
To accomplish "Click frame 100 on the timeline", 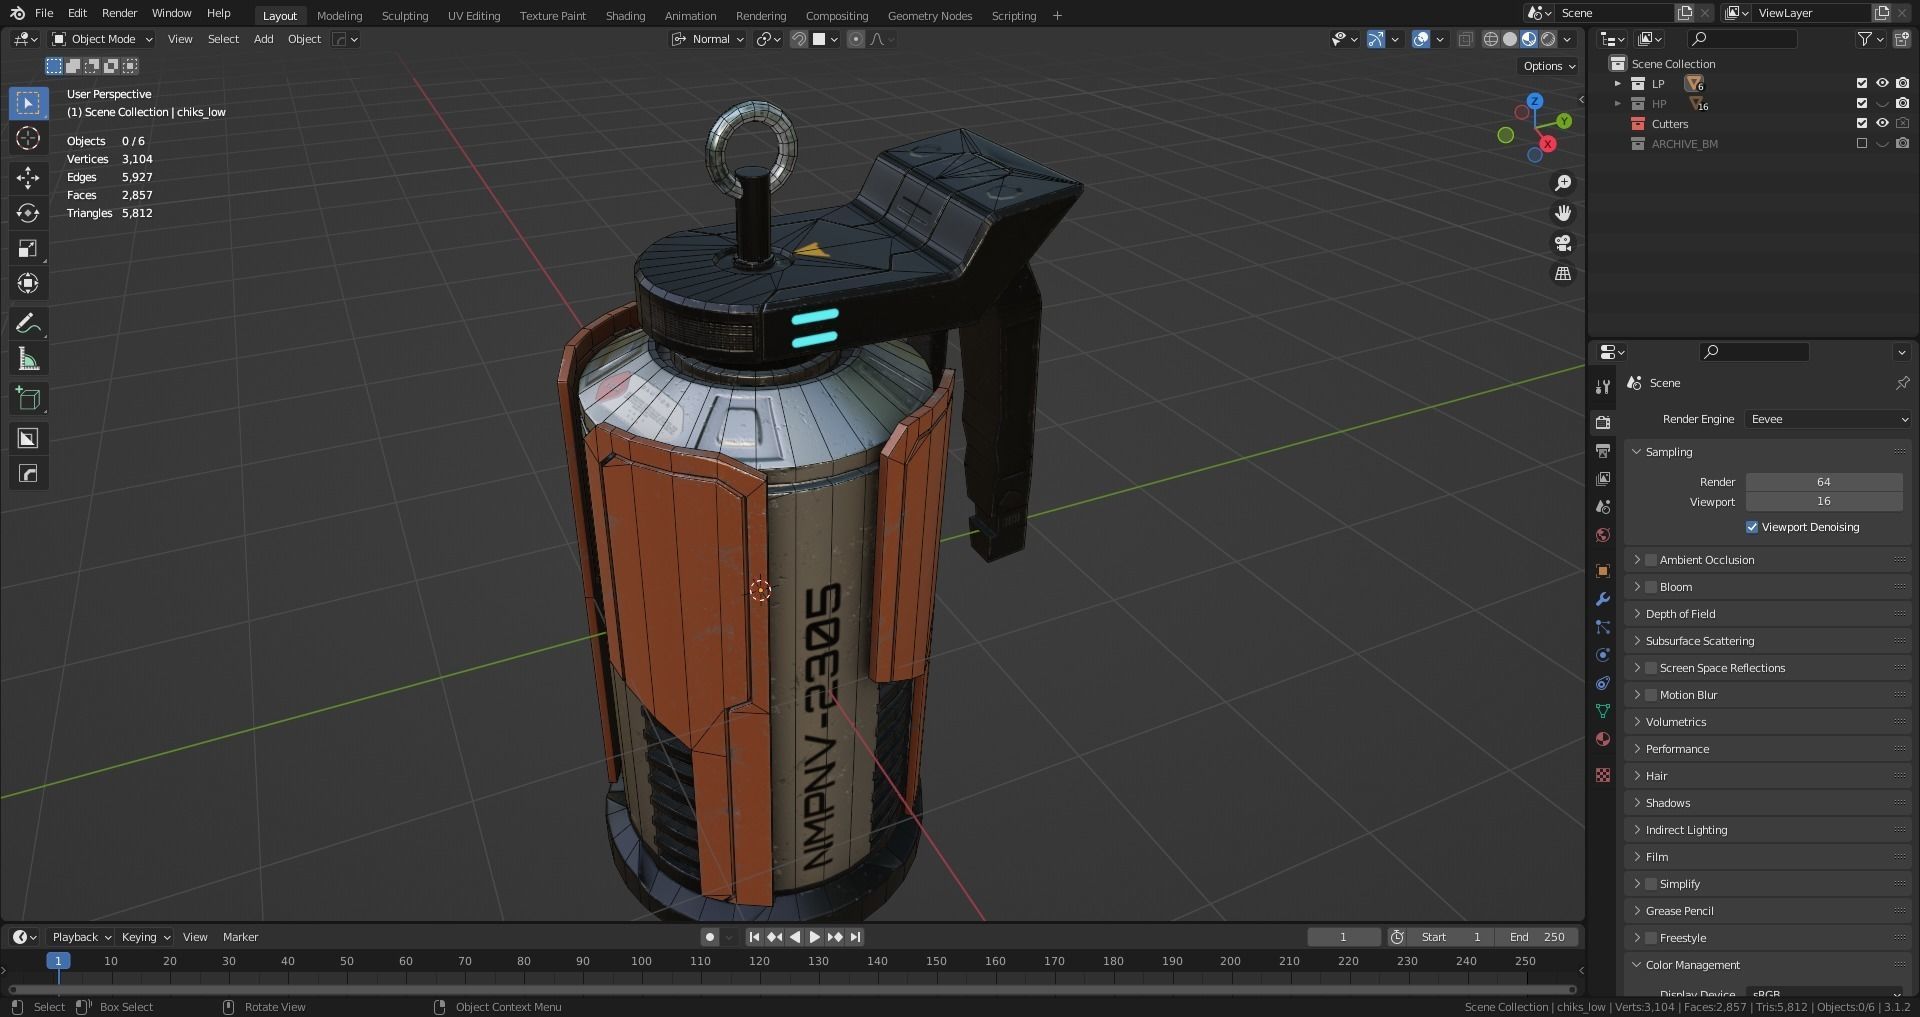I will point(641,961).
